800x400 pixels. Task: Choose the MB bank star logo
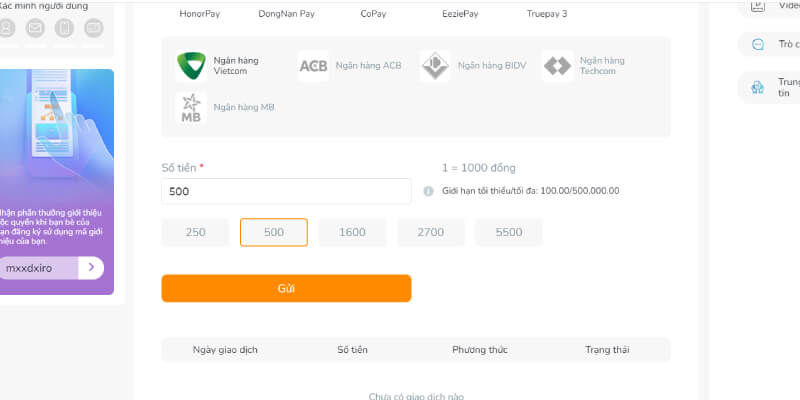[x=191, y=108]
